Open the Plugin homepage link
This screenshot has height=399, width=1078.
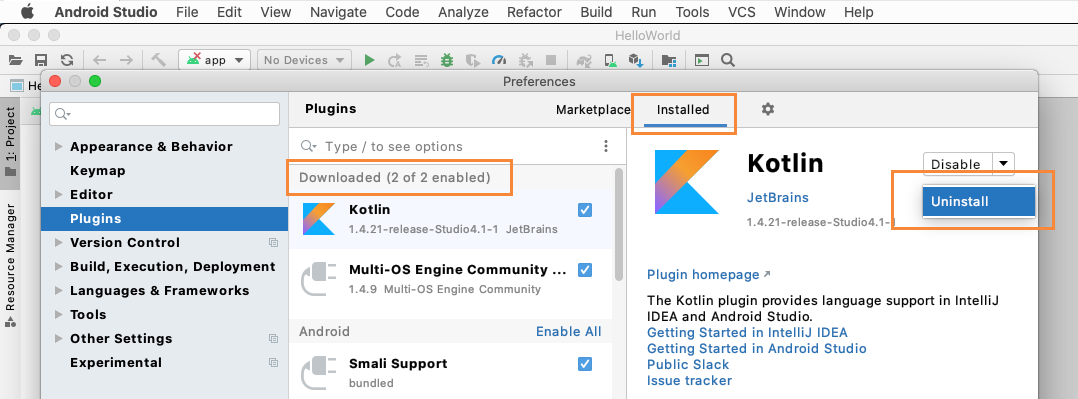tap(708, 274)
